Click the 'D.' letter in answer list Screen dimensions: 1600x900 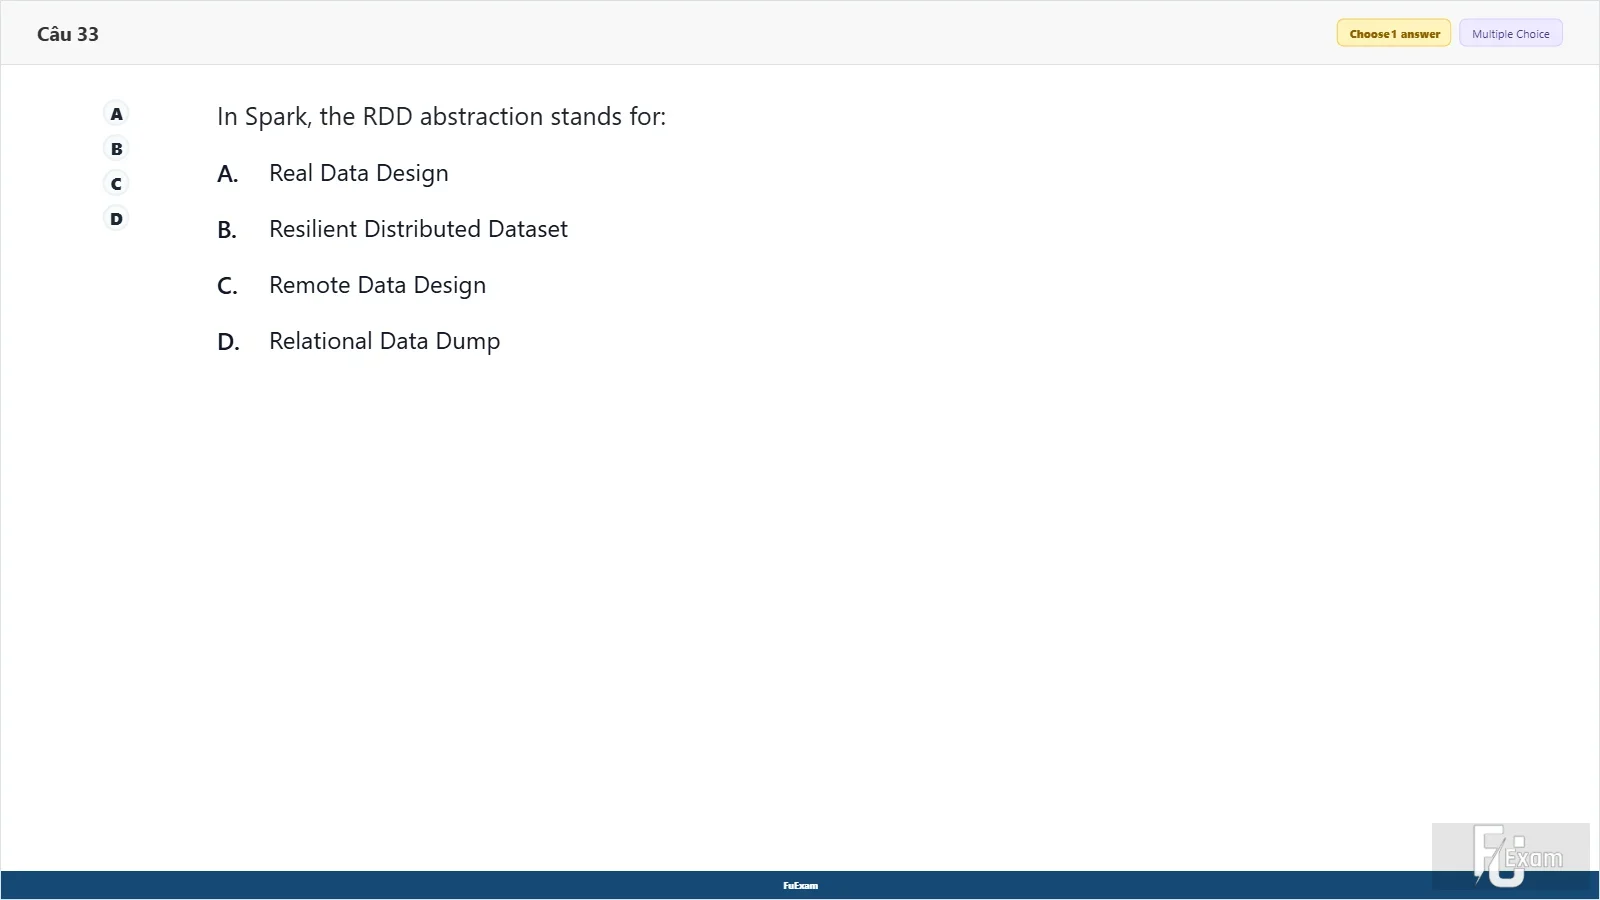pos(229,342)
